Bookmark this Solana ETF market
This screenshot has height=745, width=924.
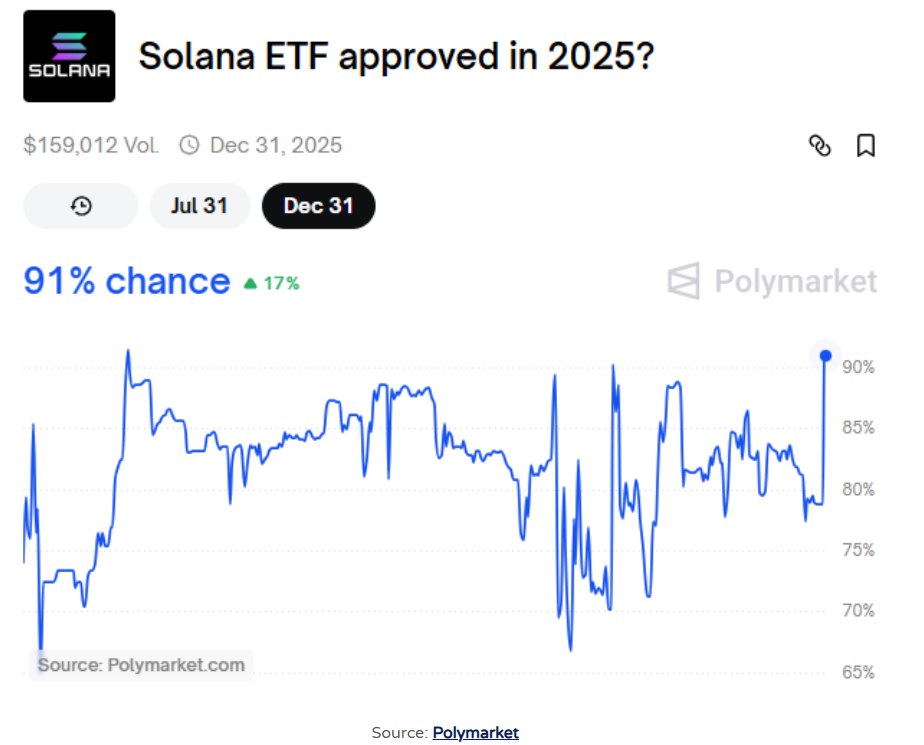(866, 146)
